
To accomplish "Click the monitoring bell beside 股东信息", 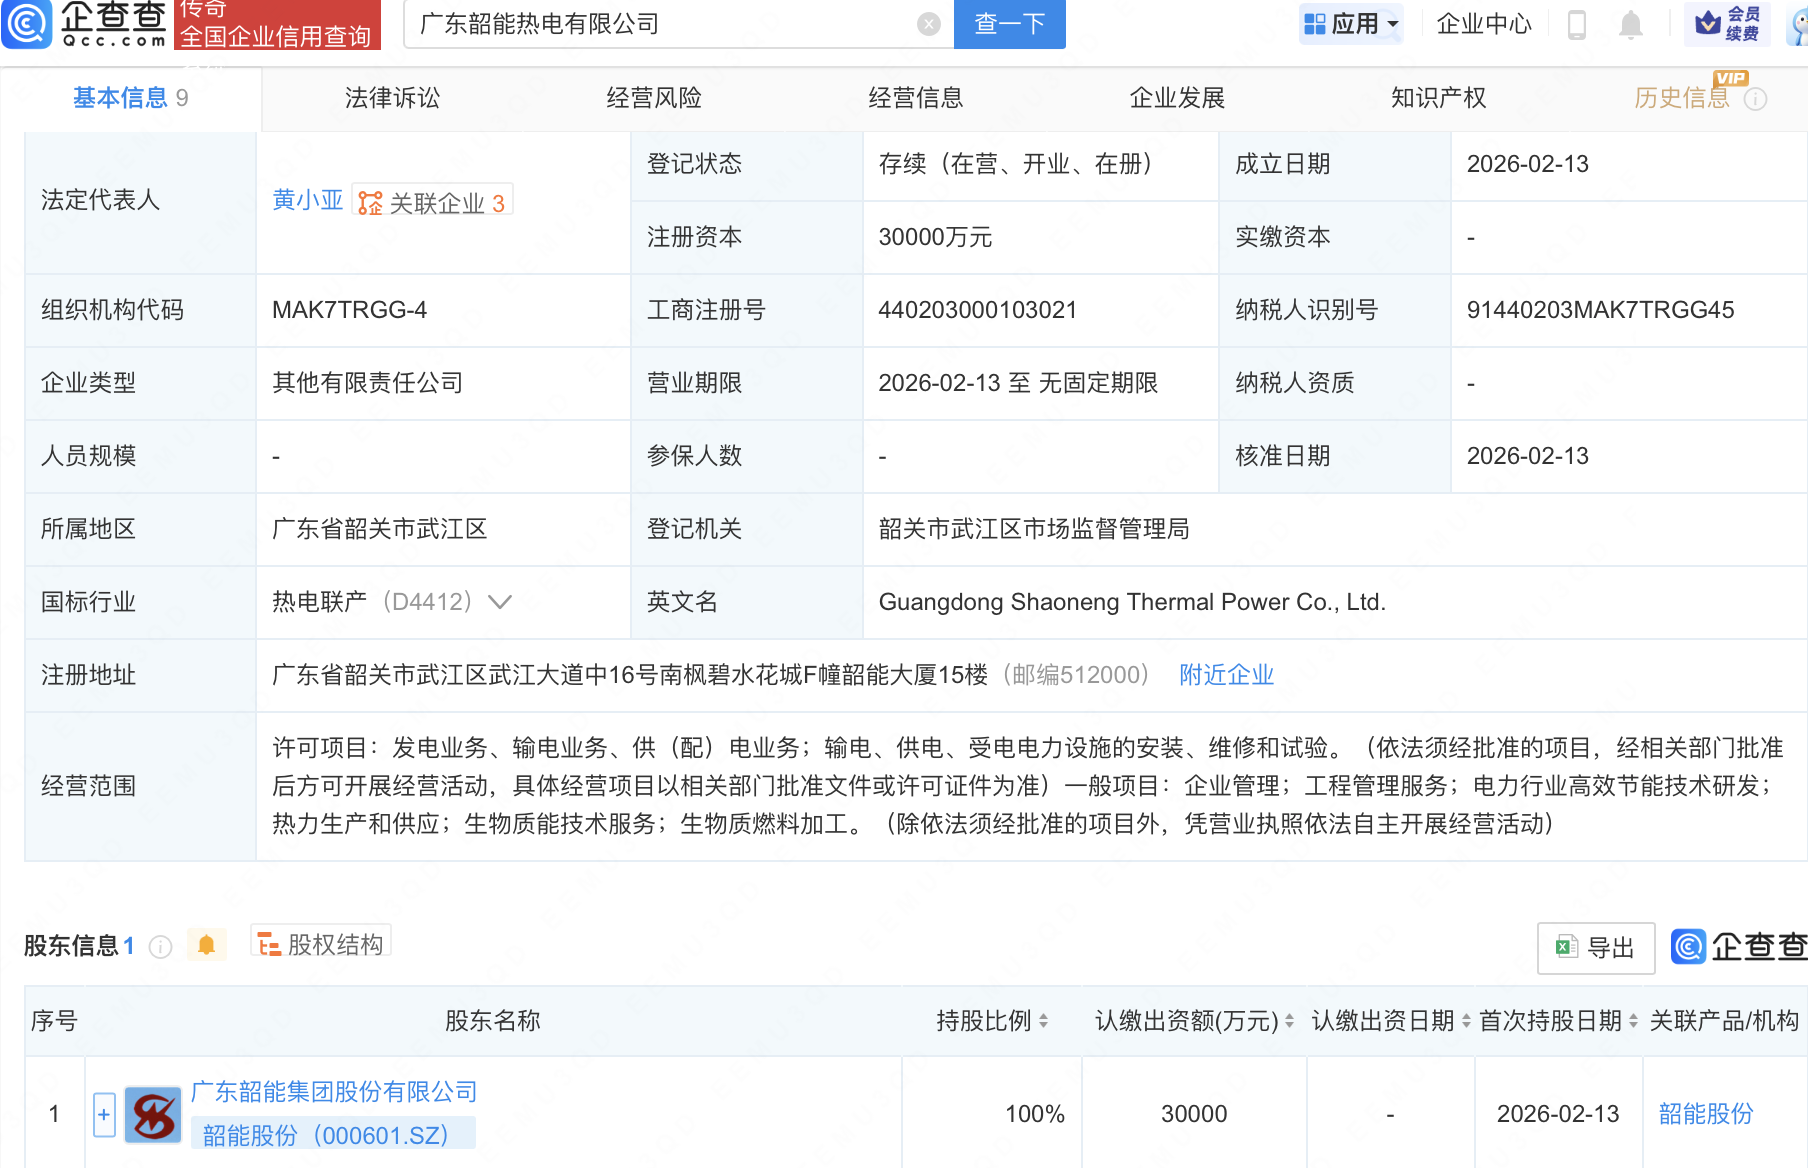I will (207, 944).
